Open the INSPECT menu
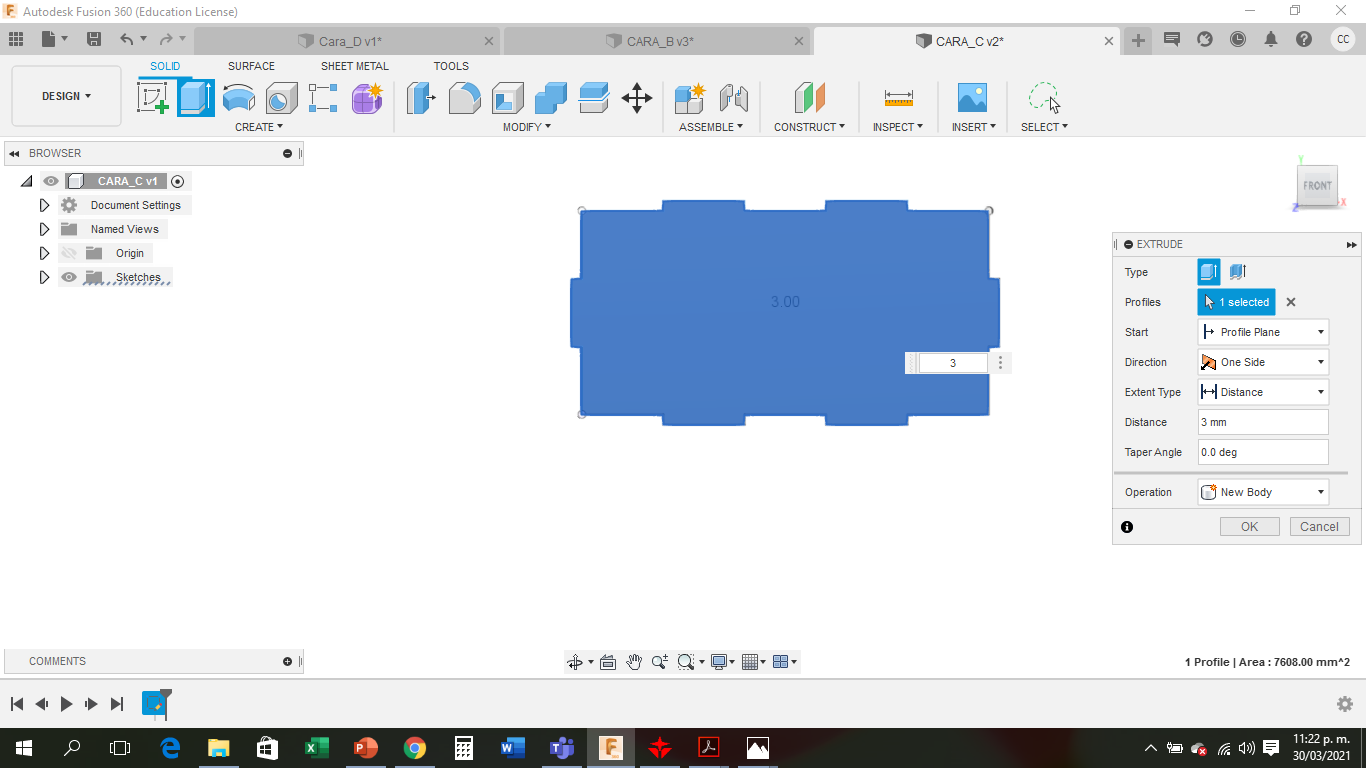This screenshot has height=768, width=1366. click(x=898, y=127)
